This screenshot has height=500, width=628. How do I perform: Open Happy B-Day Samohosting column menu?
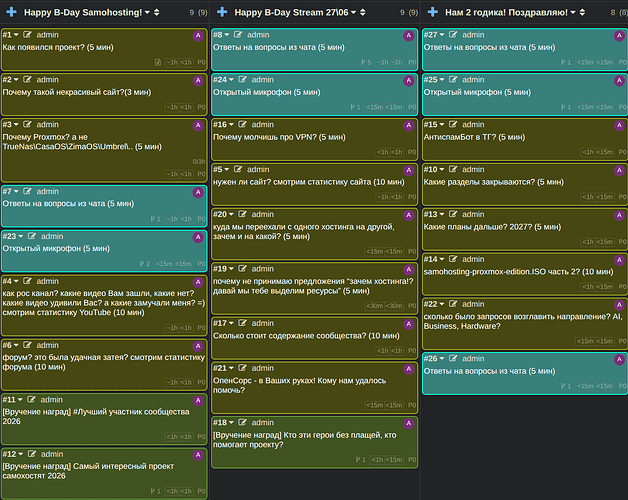click(x=147, y=12)
